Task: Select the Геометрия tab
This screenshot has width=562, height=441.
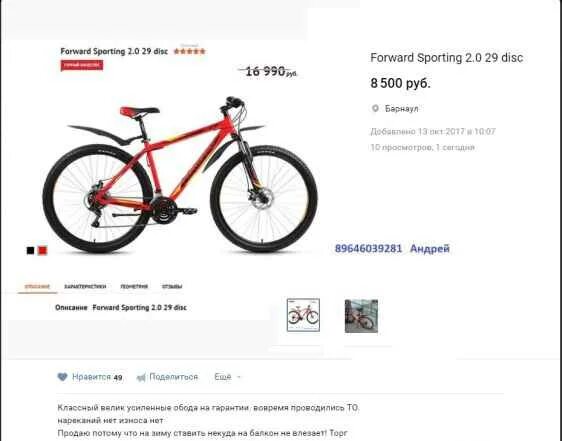Action: click(x=134, y=286)
